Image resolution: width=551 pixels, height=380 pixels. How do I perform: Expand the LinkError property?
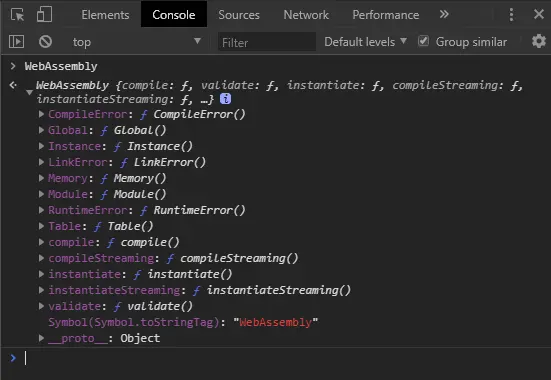tap(41, 162)
